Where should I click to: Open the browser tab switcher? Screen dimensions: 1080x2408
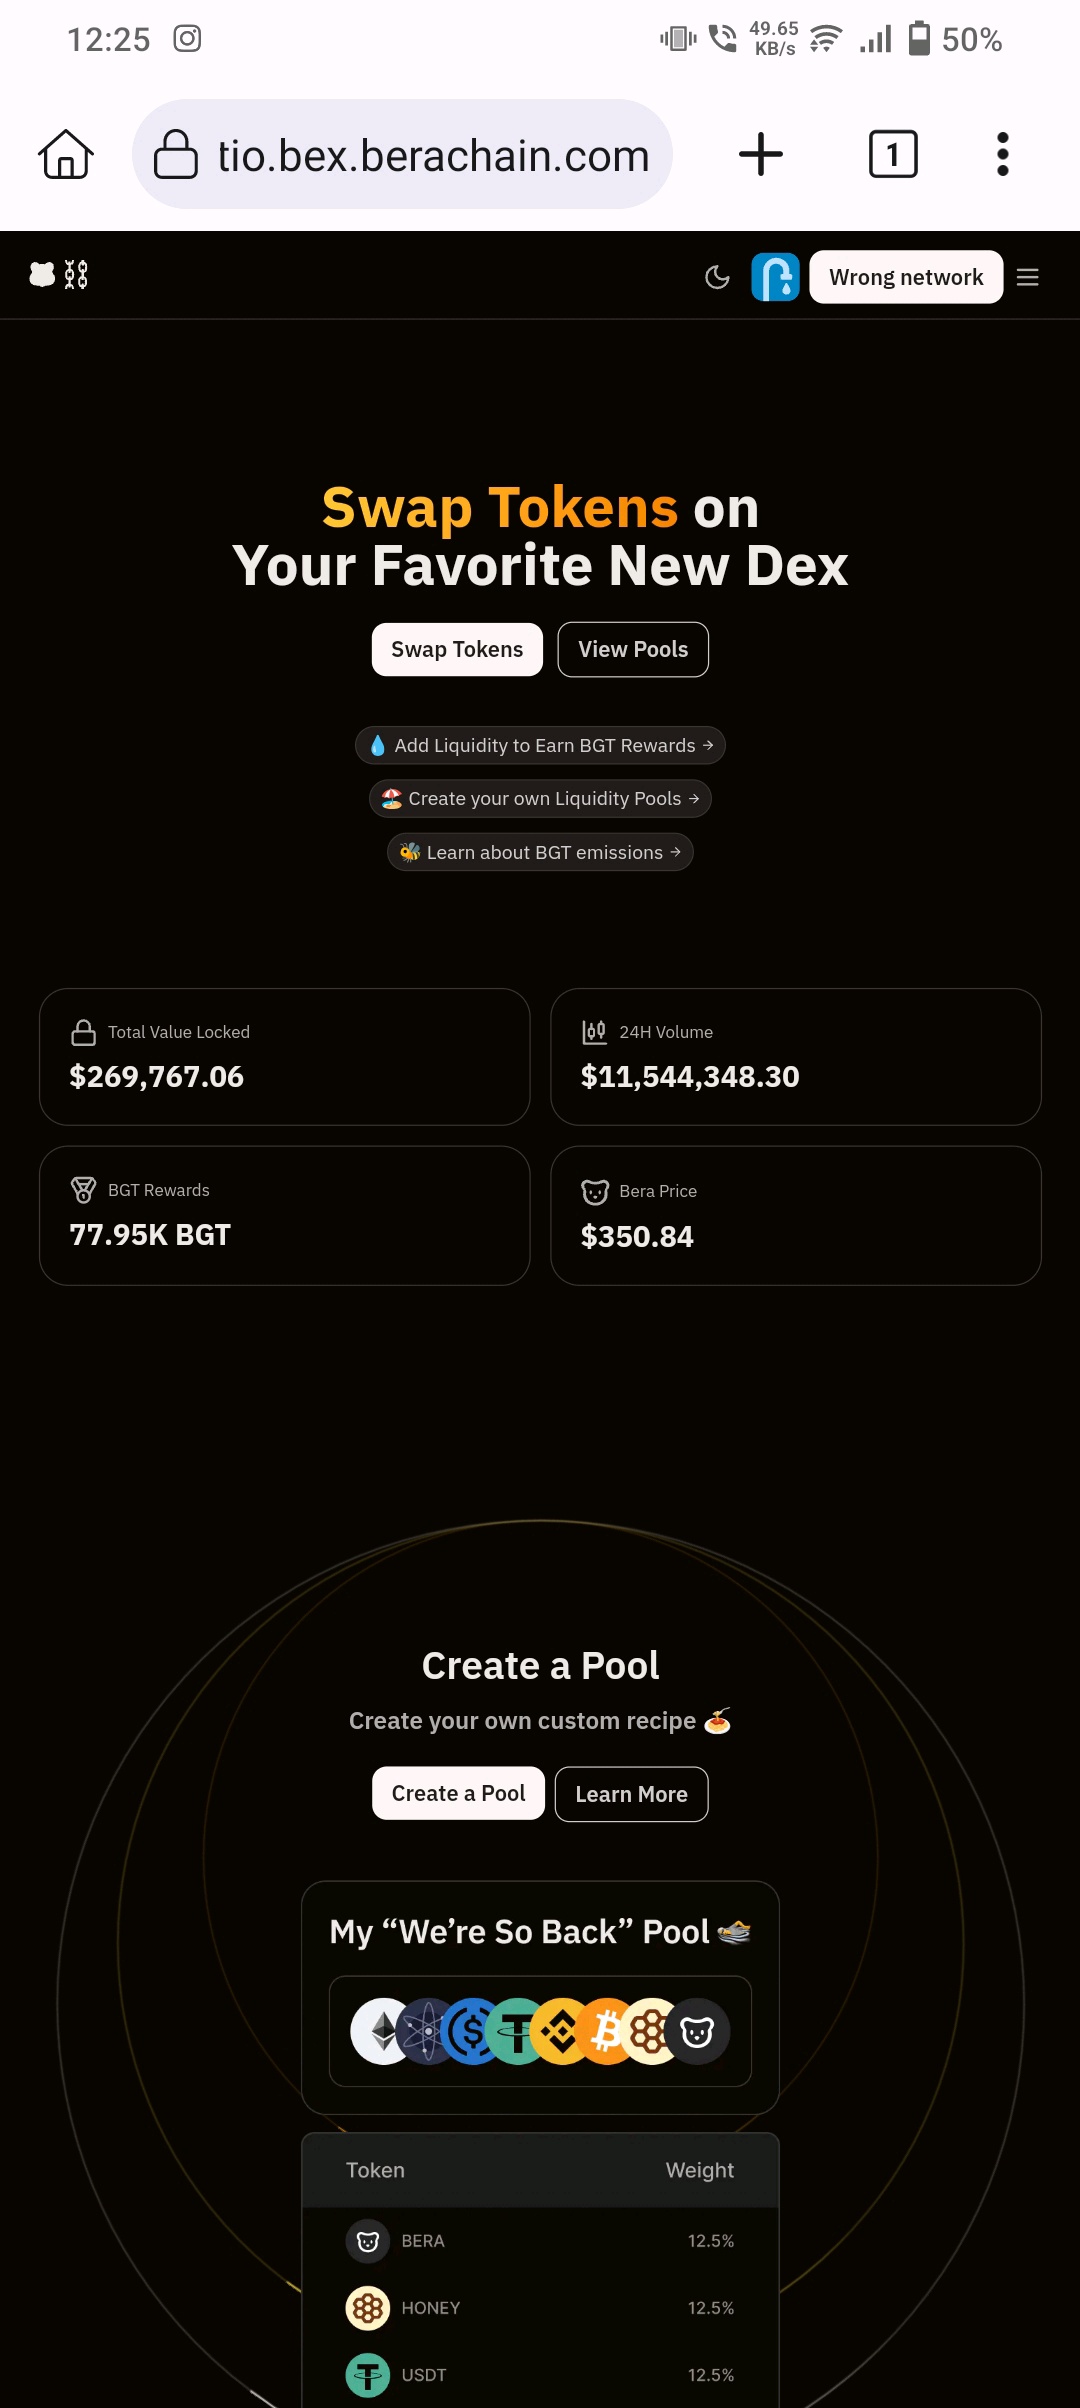[893, 155]
